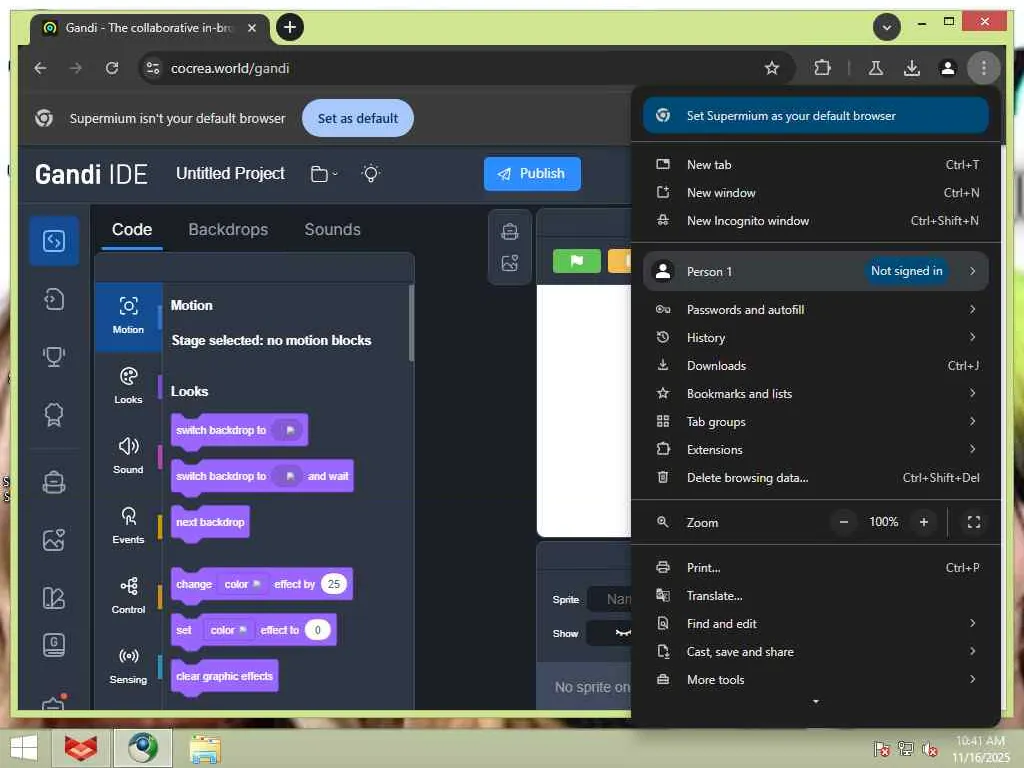Select the Code tab

[x=132, y=229]
